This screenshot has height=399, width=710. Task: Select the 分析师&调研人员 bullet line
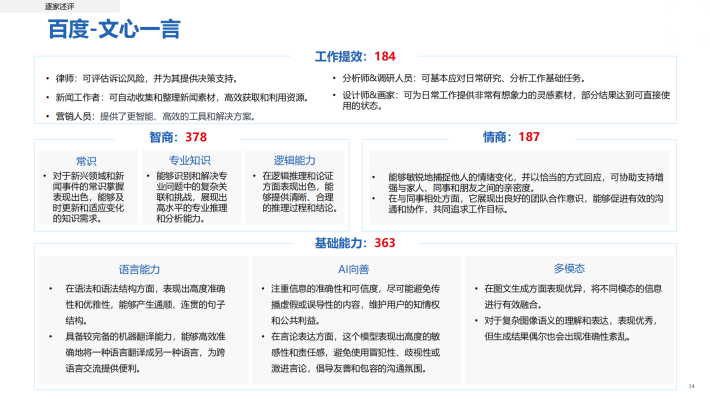pos(464,78)
